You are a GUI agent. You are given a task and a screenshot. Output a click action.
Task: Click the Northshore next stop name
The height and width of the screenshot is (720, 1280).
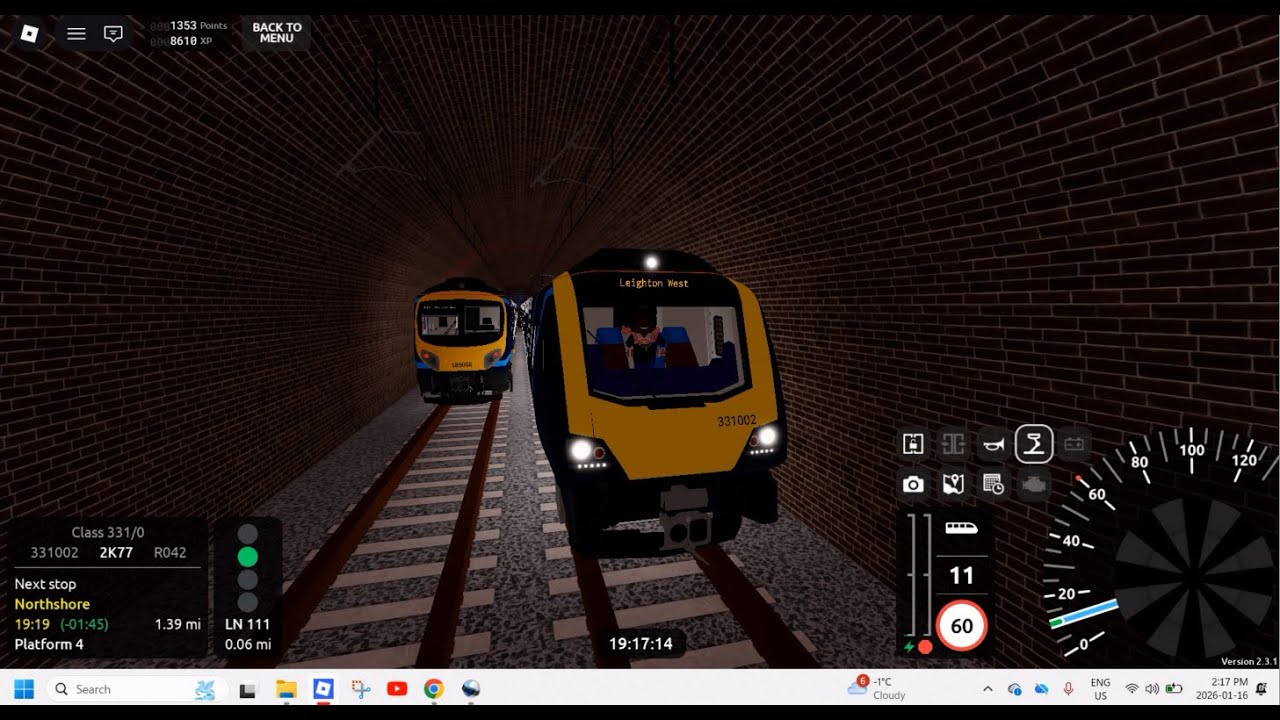52,604
